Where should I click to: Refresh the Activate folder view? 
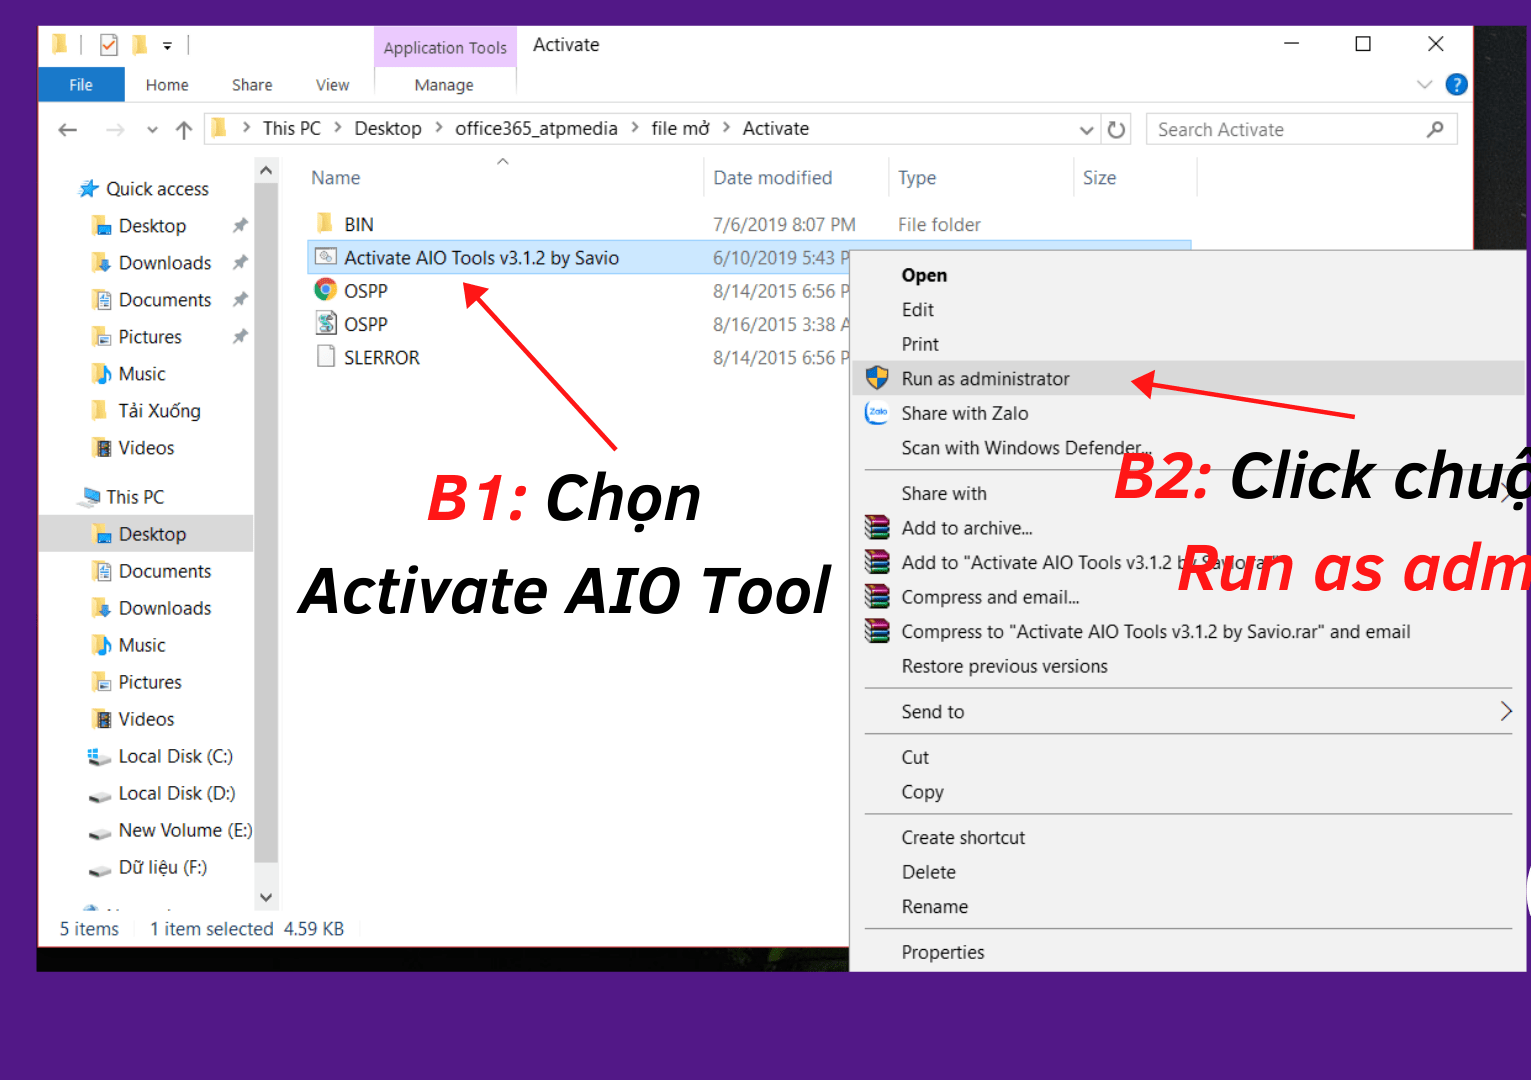click(1116, 130)
